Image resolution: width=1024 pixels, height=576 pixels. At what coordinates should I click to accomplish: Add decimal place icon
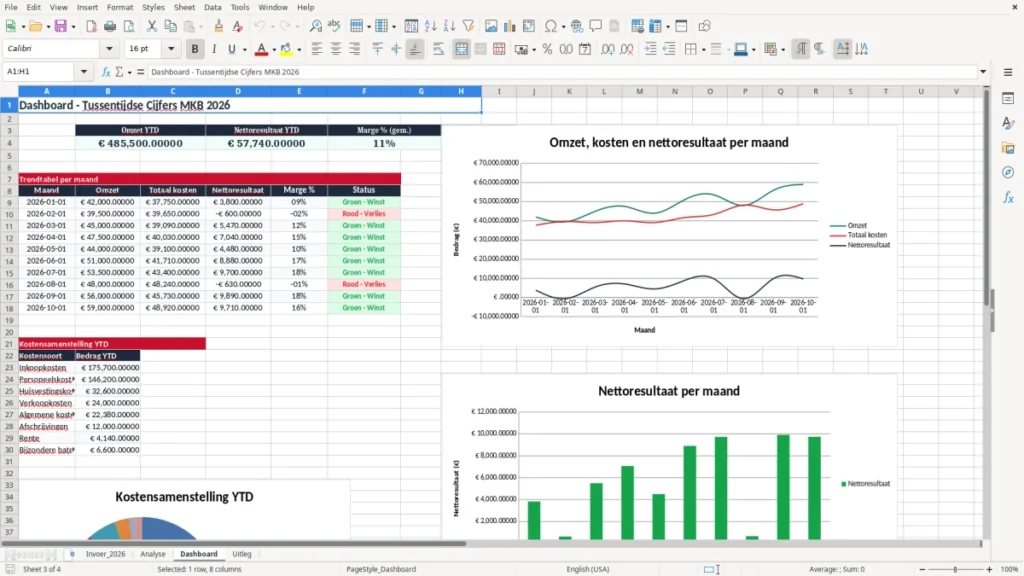coord(608,49)
